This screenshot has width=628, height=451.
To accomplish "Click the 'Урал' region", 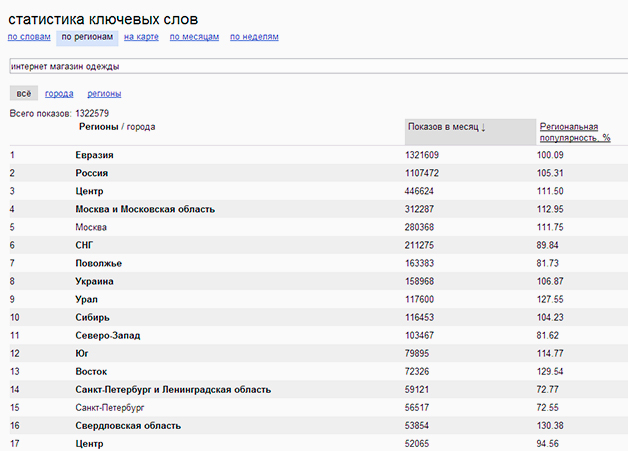I will pos(86,300).
